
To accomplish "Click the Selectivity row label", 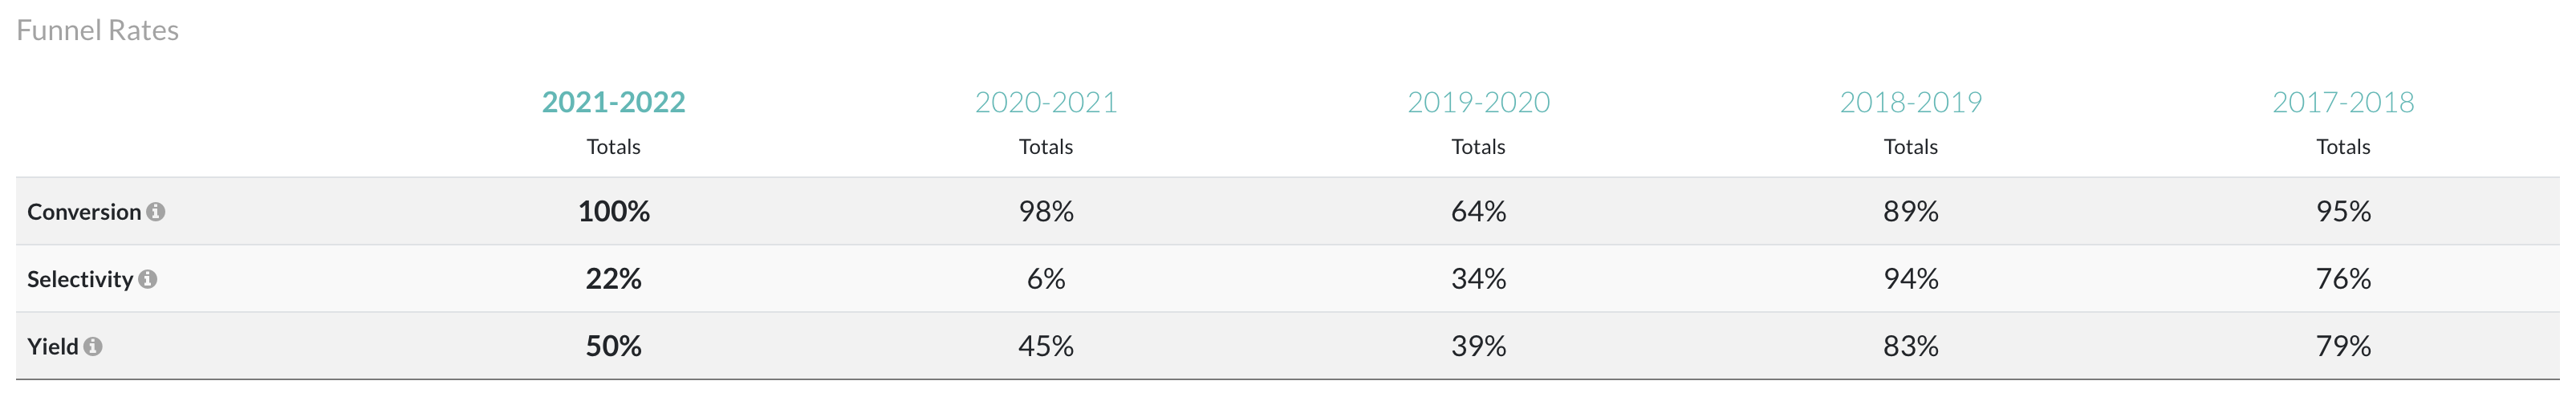I will tap(80, 279).
